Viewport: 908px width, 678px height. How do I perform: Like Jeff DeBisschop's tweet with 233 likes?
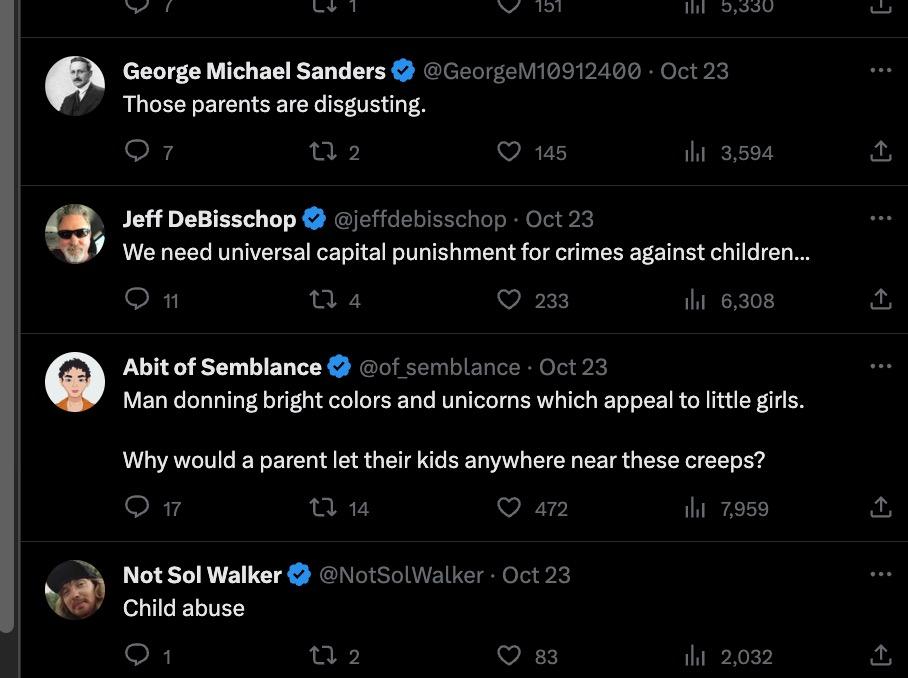[510, 300]
